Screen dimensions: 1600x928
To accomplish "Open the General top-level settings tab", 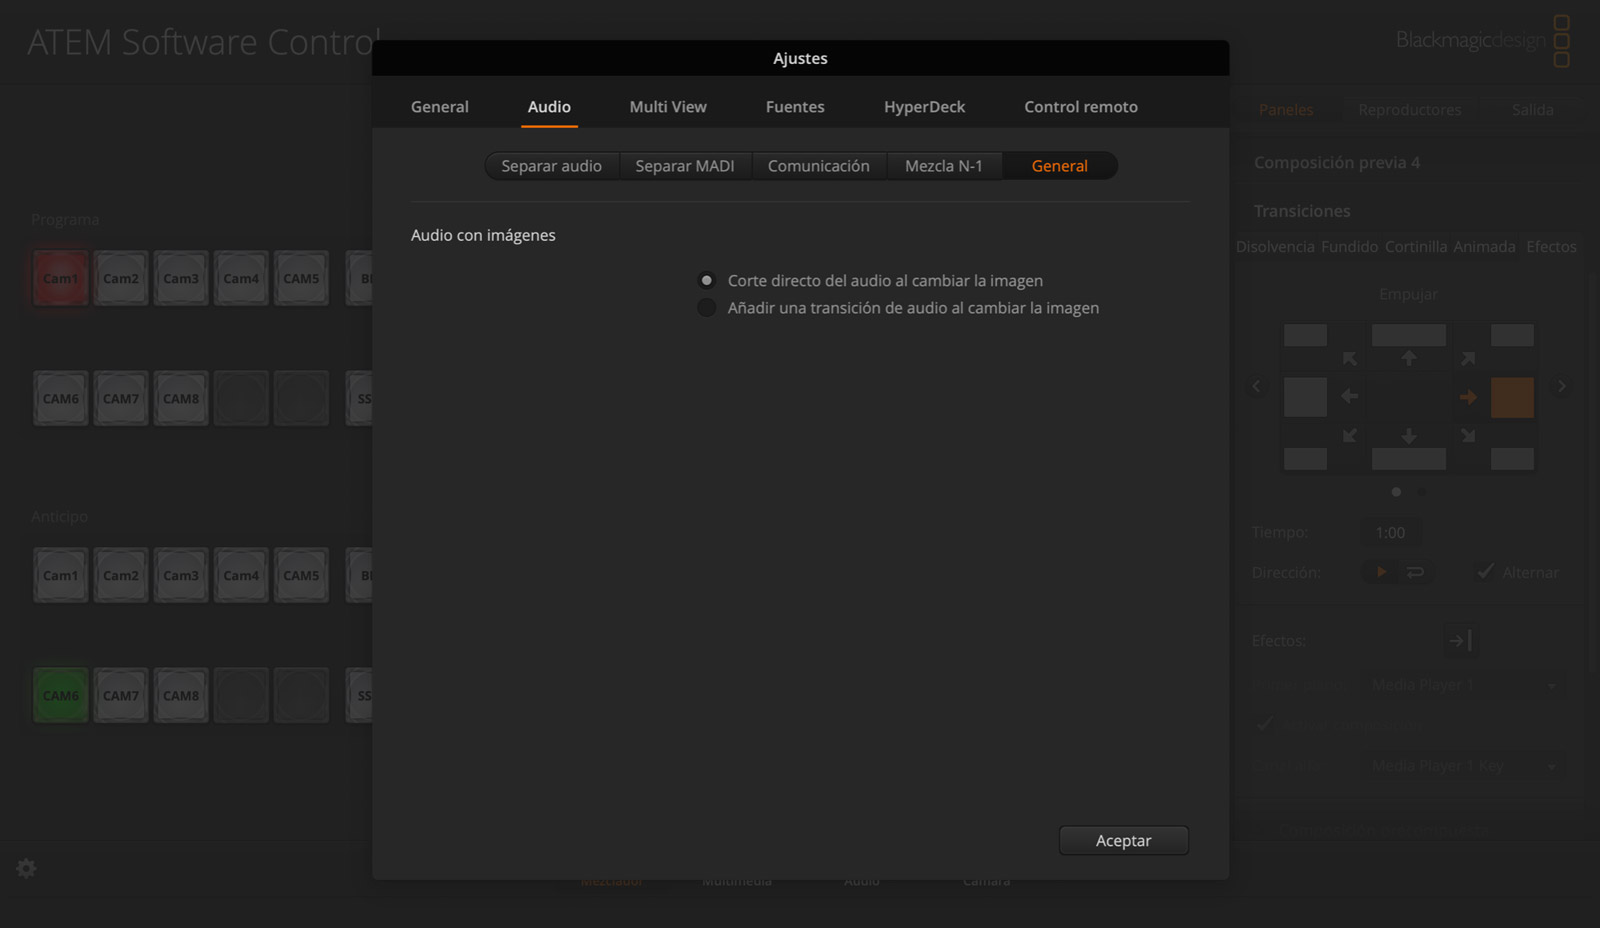I will tap(440, 107).
